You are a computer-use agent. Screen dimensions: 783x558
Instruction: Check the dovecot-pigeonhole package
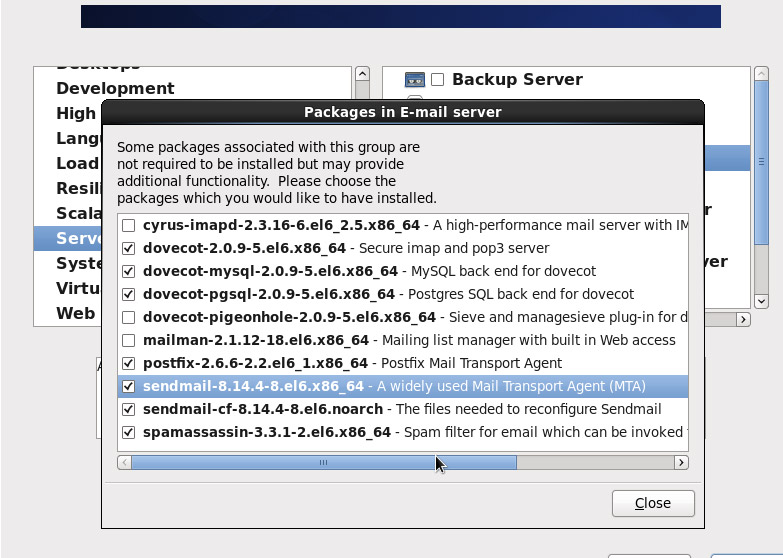tap(128, 318)
